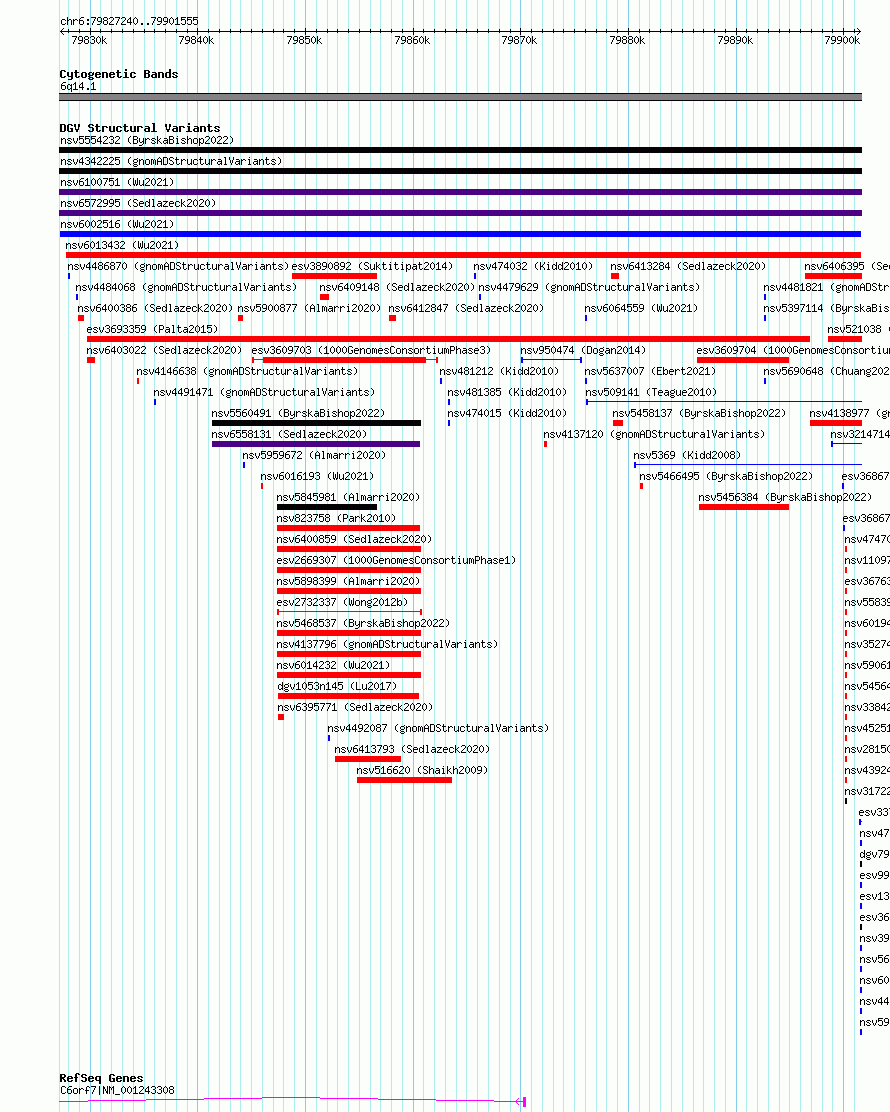
Task: Select nsv6064559 (Wu2021) label
Action: pyautogui.click(x=641, y=308)
